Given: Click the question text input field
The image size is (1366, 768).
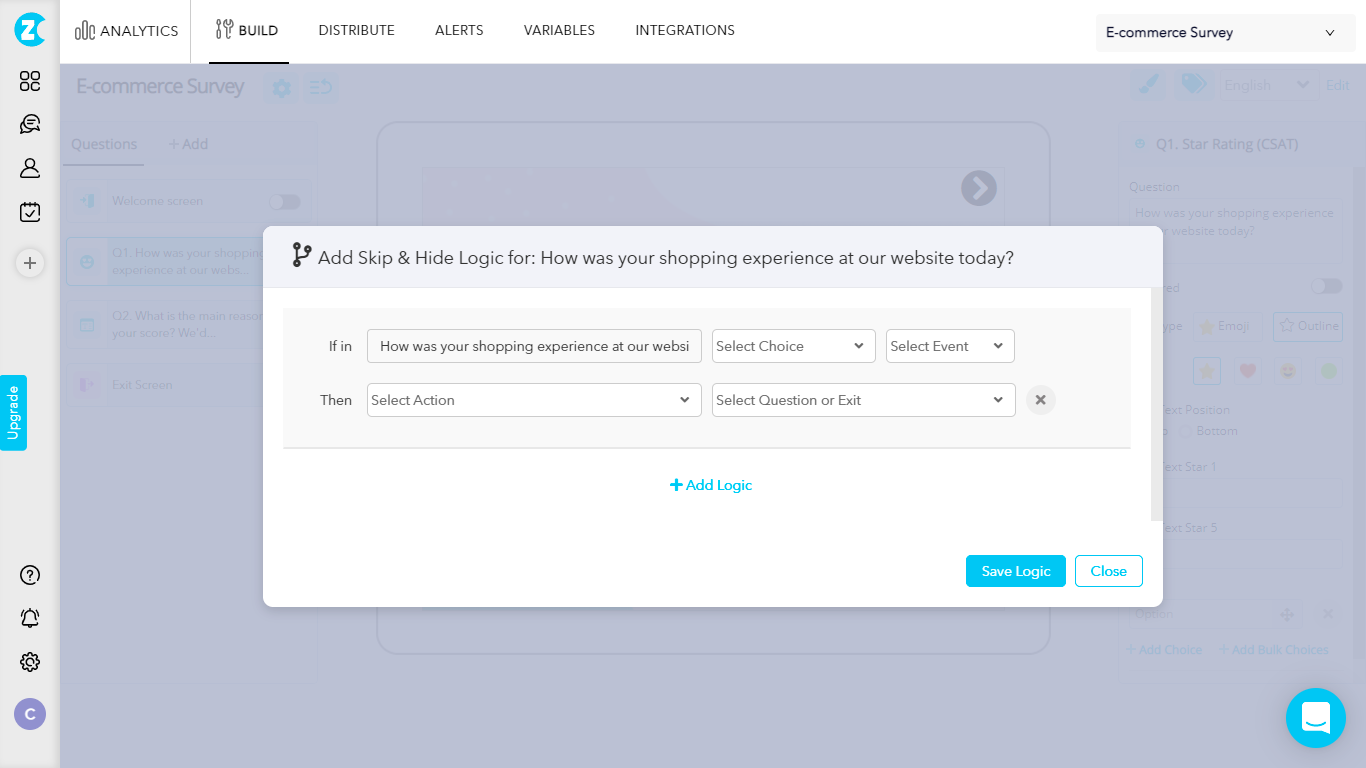Looking at the screenshot, I should (x=533, y=346).
